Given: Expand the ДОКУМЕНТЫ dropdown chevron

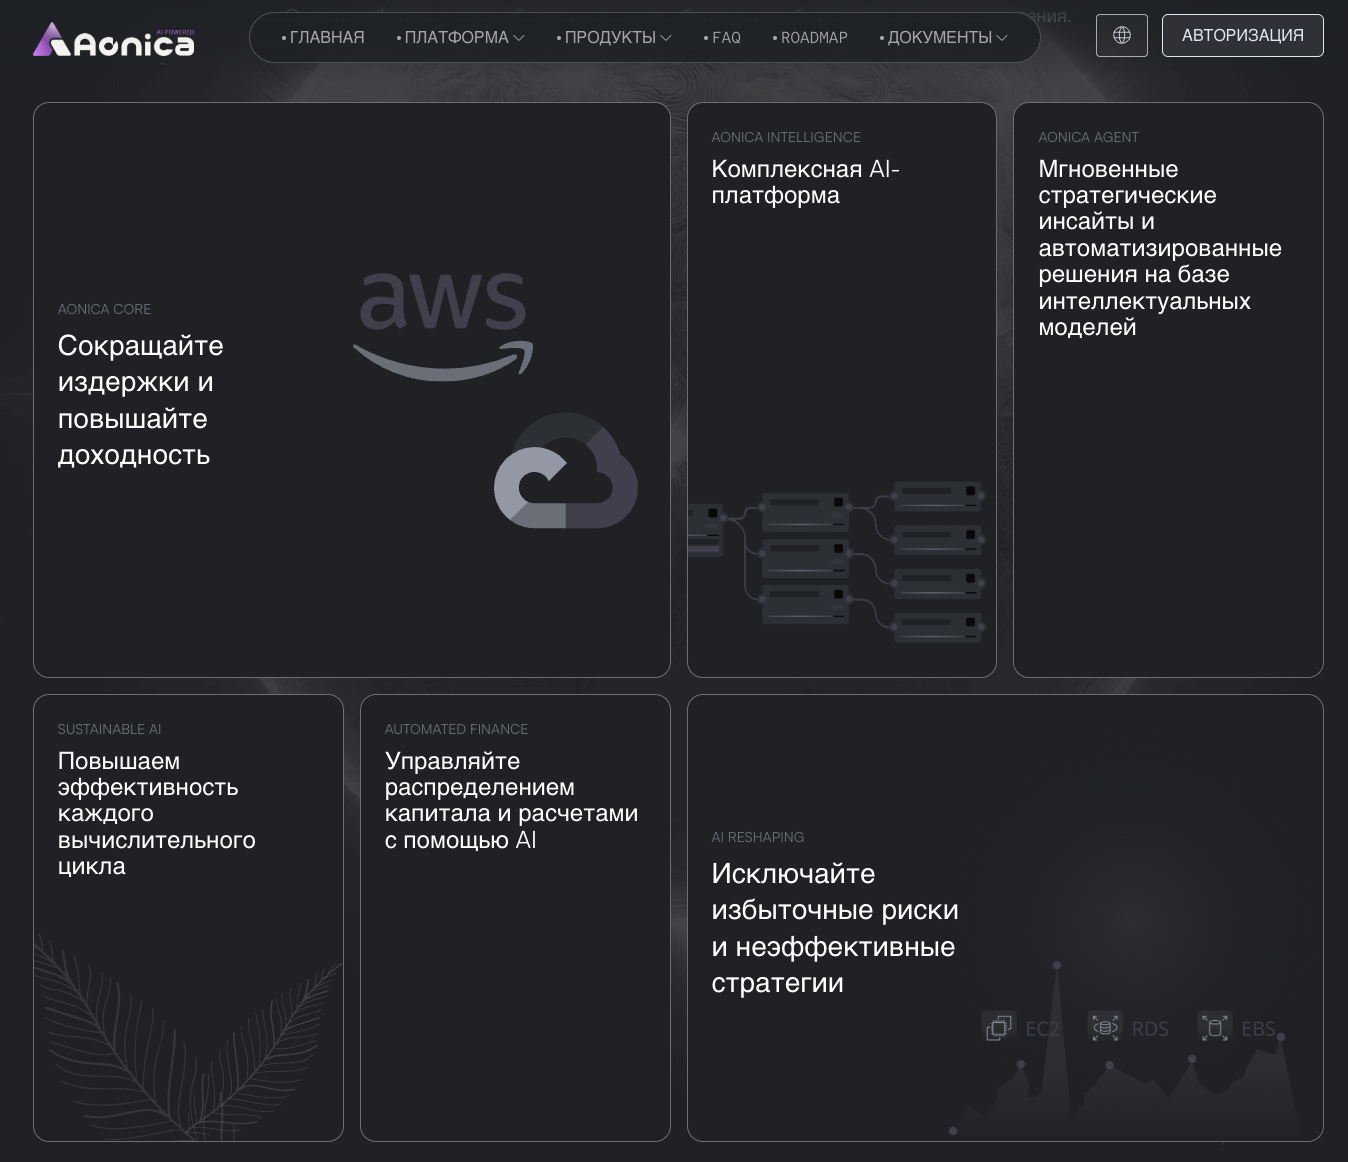Looking at the screenshot, I should pyautogui.click(x=1002, y=38).
